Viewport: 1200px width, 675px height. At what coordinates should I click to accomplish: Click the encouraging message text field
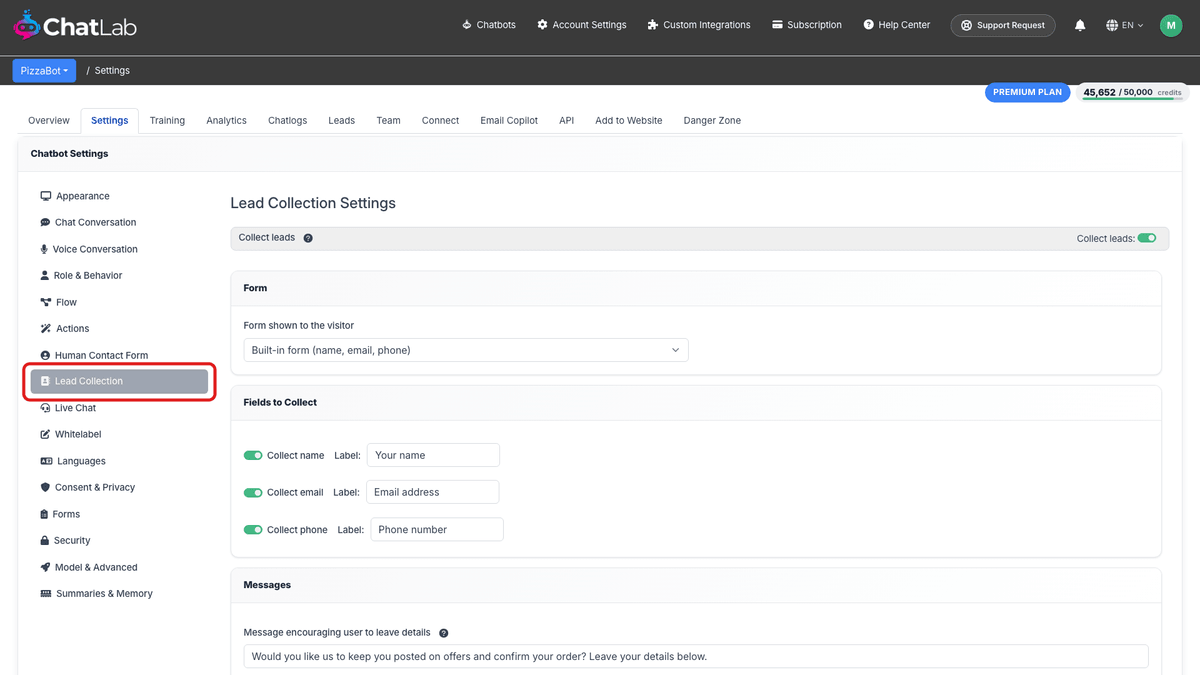(x=696, y=657)
